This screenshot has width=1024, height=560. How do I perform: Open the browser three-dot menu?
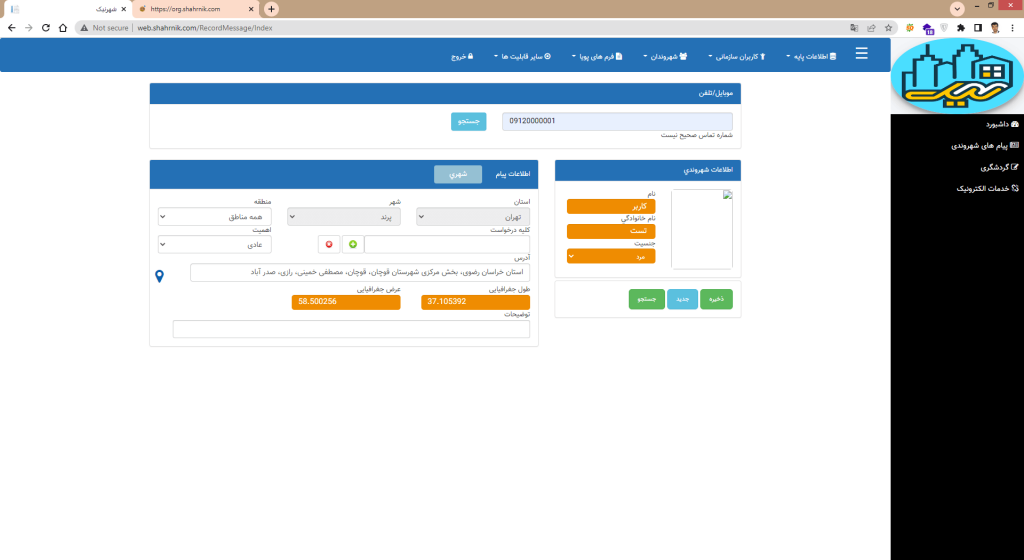coord(1012,28)
